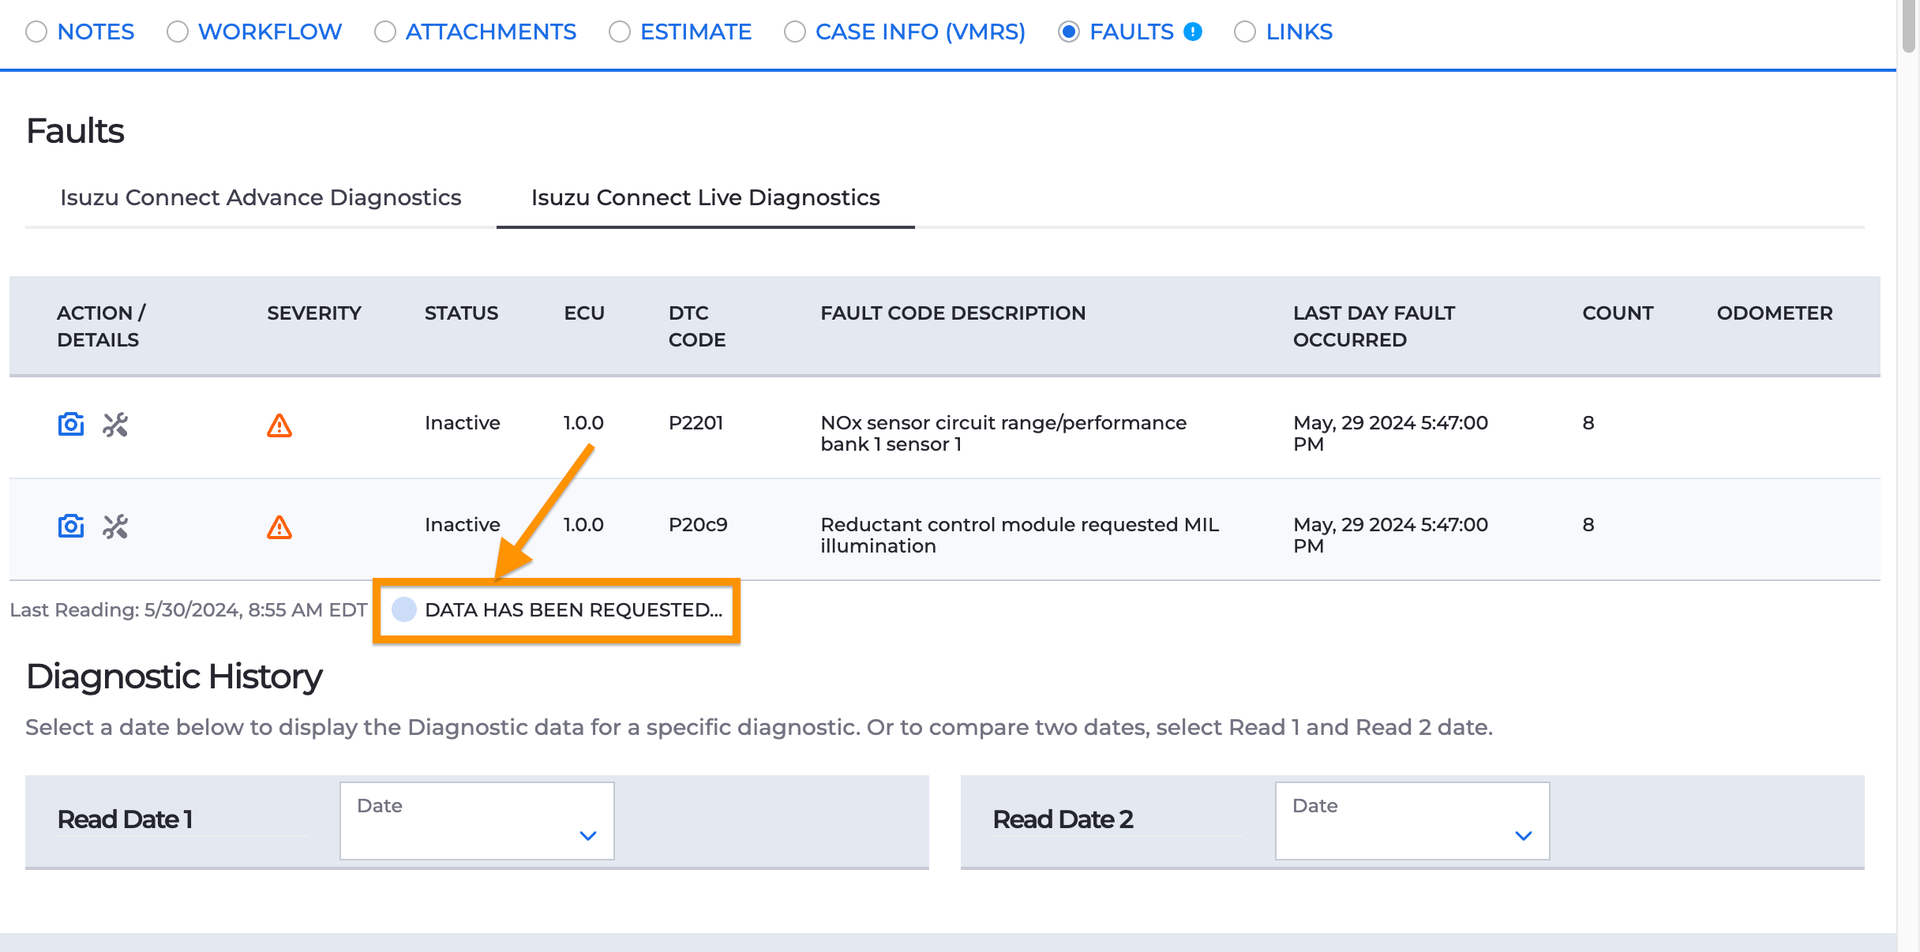Click the LAST DAY FAULT OCCURRED header
Screen dimensions: 1920x952
(1374, 326)
